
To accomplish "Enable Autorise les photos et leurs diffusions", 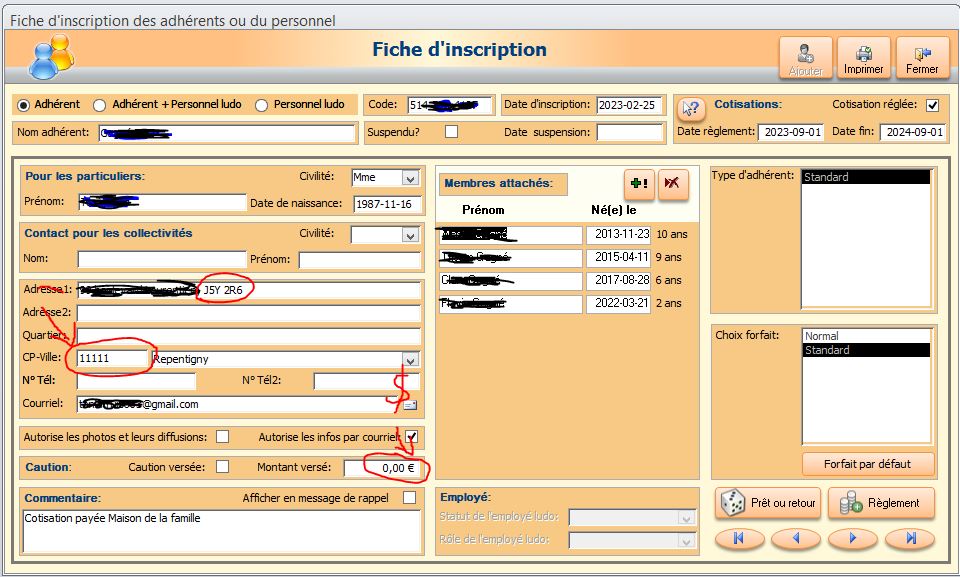I will [x=223, y=437].
